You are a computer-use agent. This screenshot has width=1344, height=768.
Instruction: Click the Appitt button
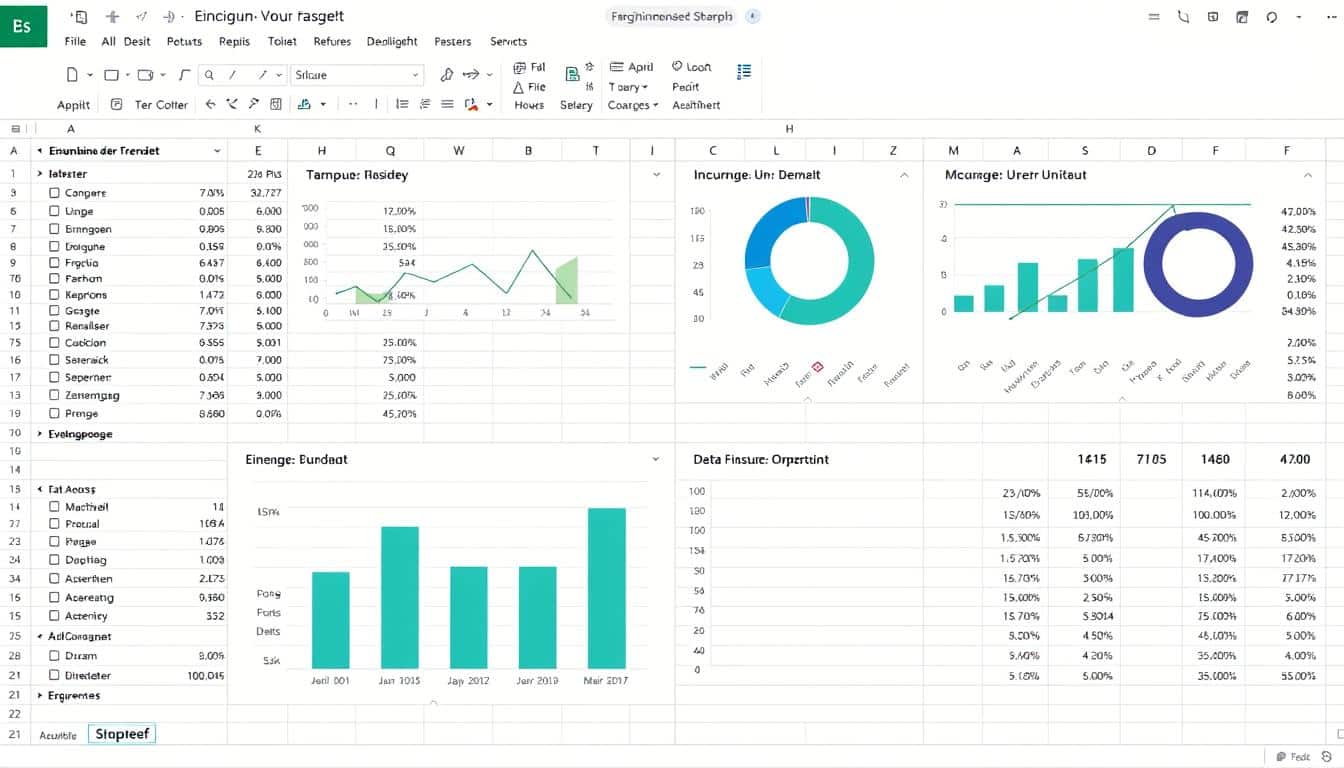(74, 105)
